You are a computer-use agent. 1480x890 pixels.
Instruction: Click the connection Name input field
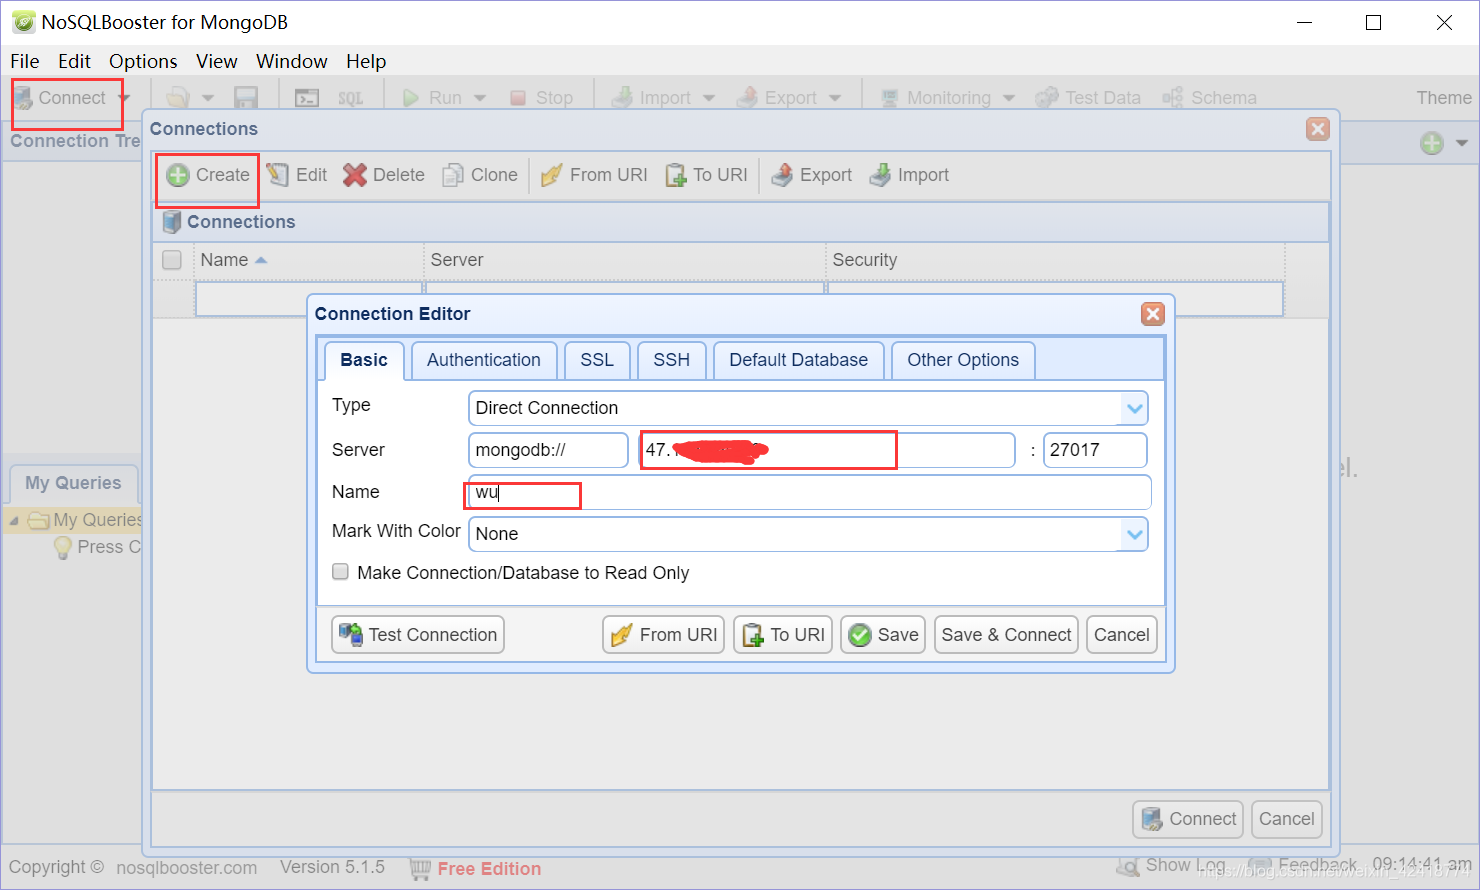point(810,492)
